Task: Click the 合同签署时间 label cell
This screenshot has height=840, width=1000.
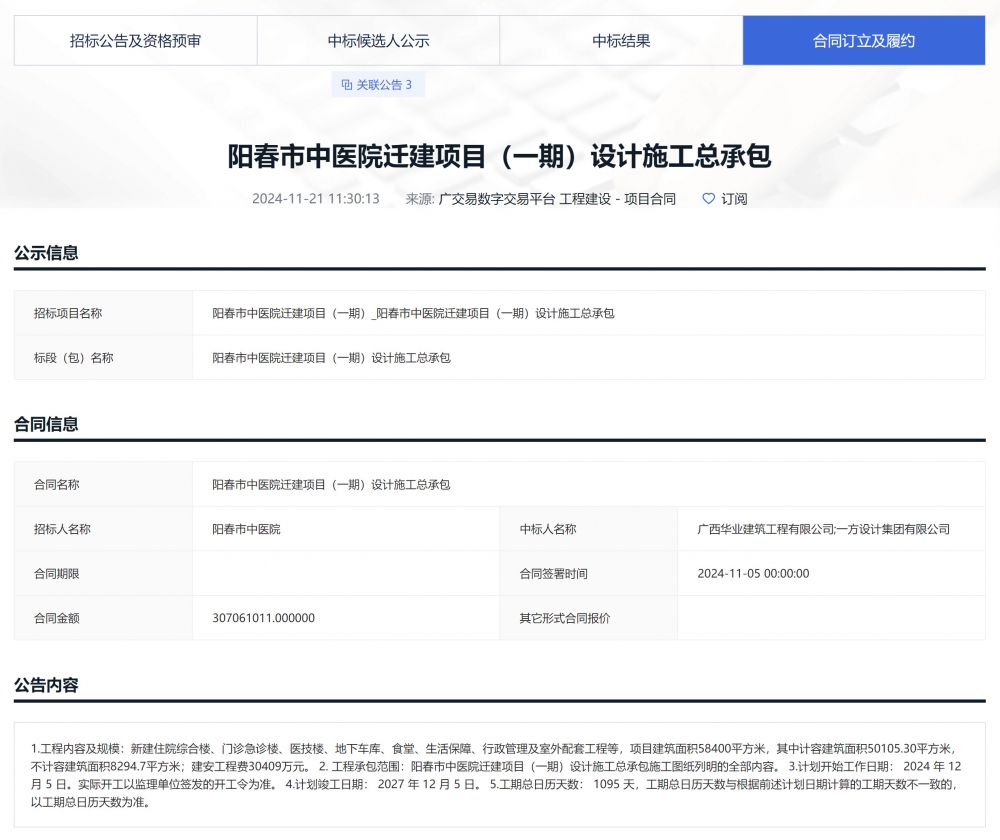Action: tap(588, 573)
